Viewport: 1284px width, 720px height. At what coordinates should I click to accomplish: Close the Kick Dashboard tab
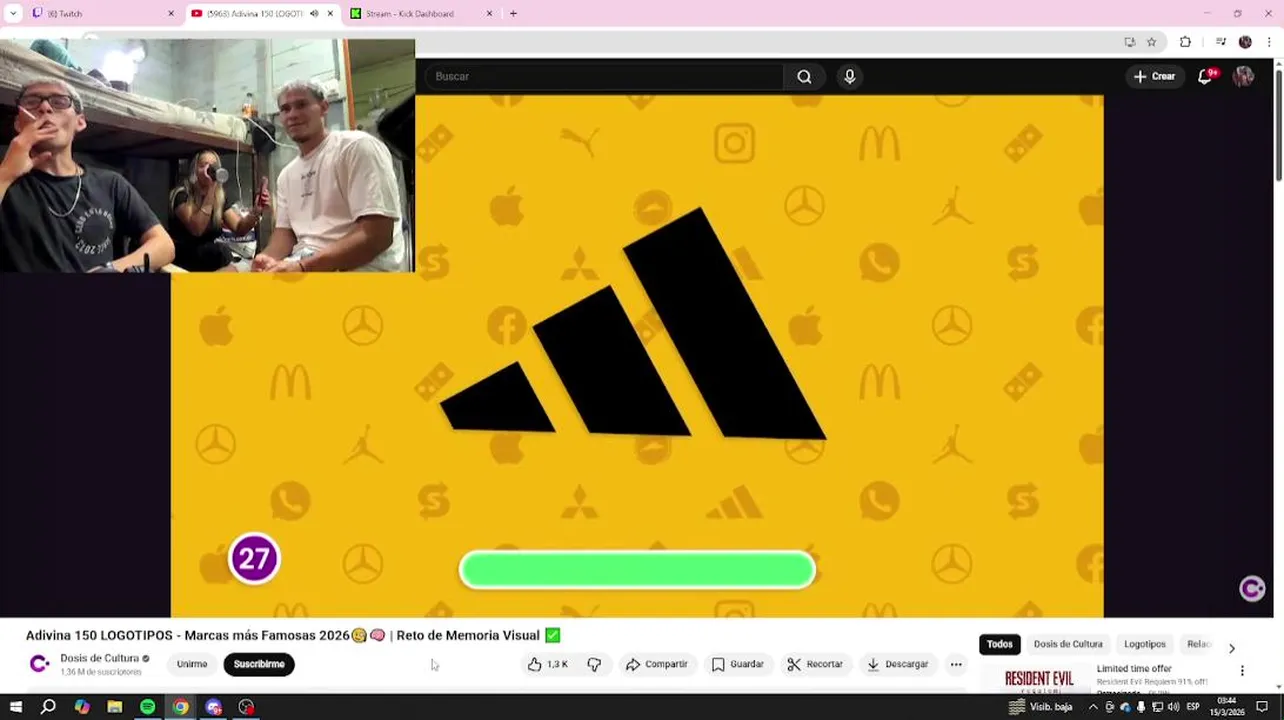tap(489, 14)
